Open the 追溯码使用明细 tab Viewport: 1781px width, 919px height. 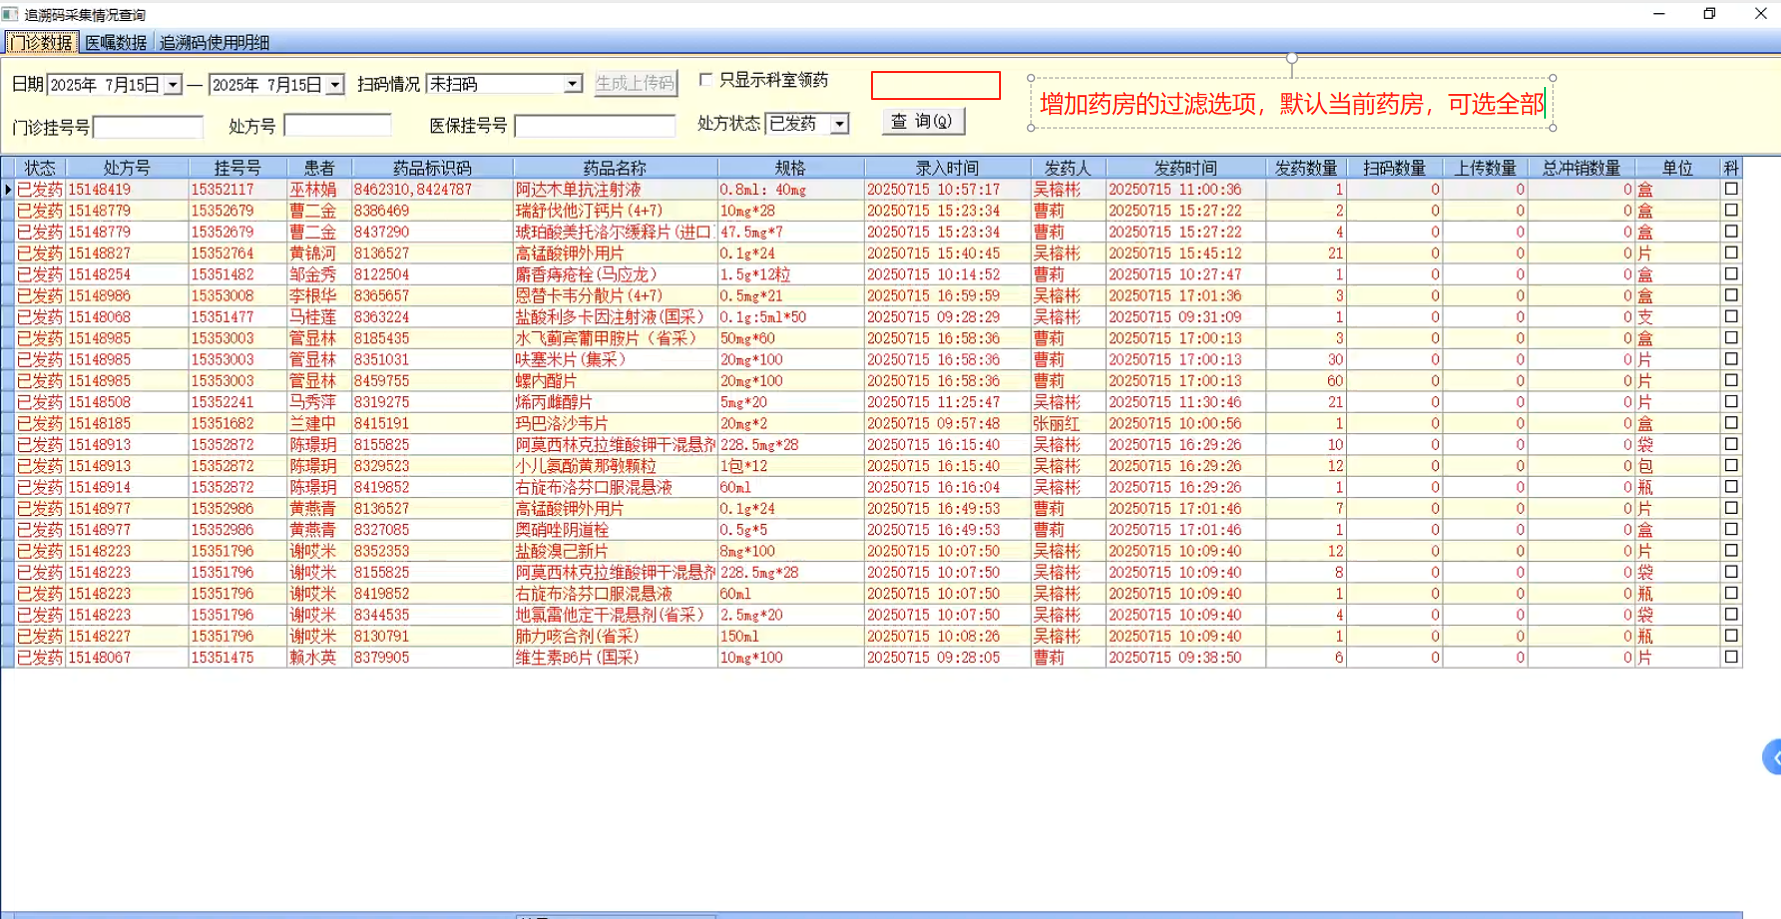(214, 42)
